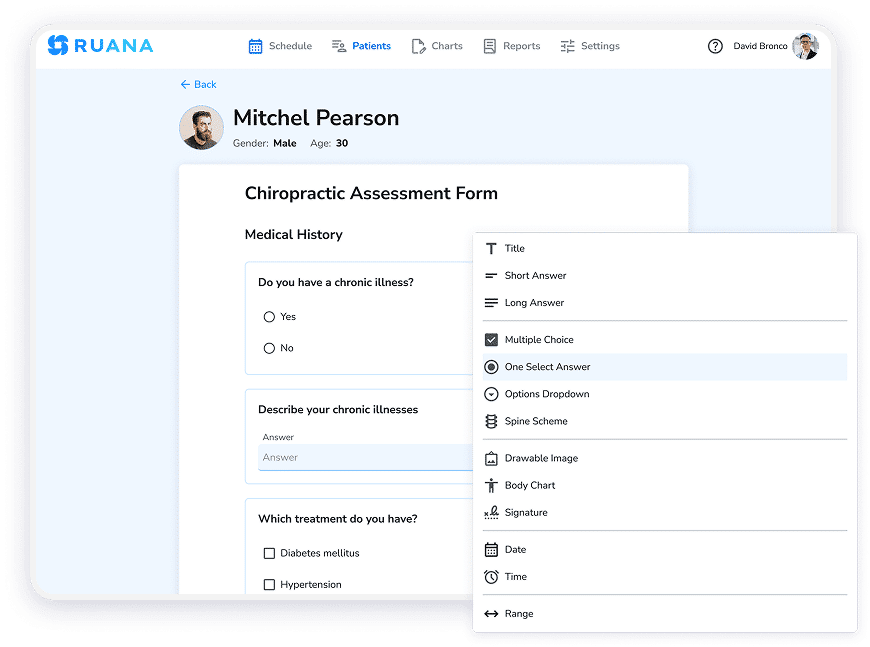Click the Ruana logo icon
This screenshot has height=647, width=870.
pos(58,45)
